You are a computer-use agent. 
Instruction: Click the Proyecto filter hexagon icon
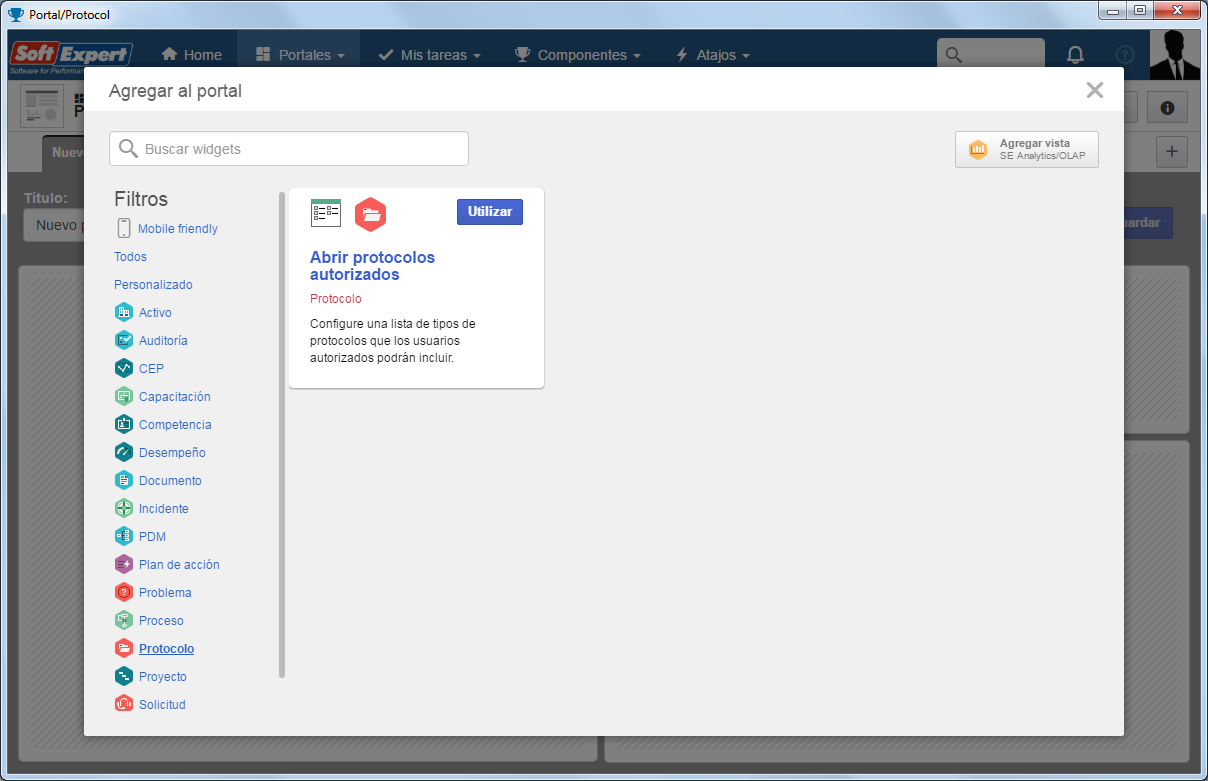(124, 676)
